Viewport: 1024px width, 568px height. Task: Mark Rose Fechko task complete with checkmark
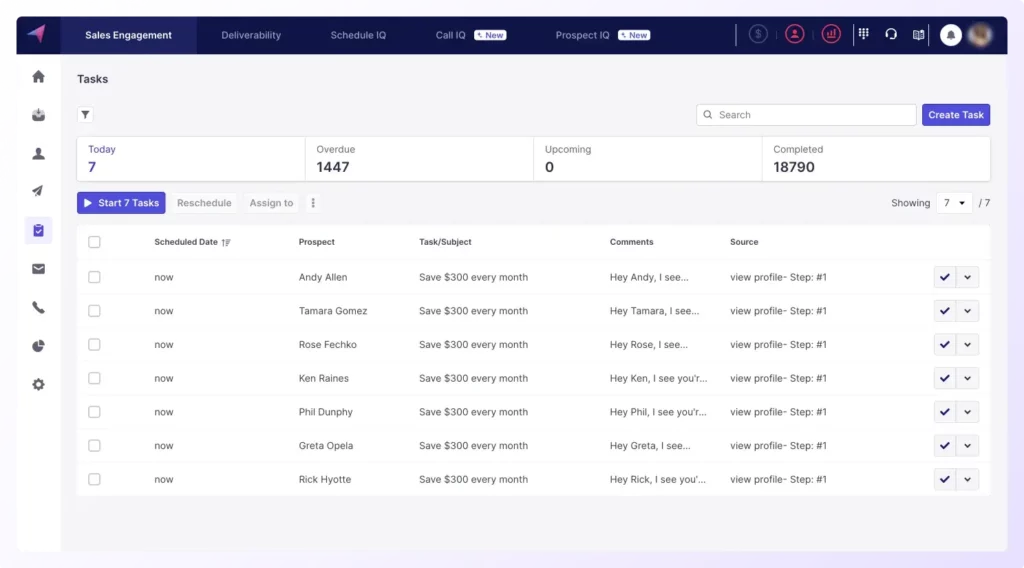(x=944, y=345)
